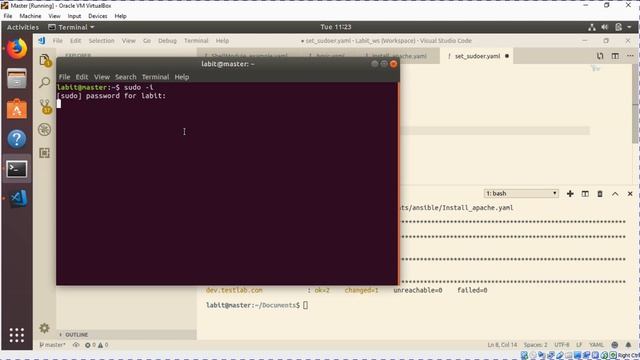Image resolution: width=640 pixels, height=360 pixels.
Task: Open errors and warnings count in status bar
Action: coord(96,345)
